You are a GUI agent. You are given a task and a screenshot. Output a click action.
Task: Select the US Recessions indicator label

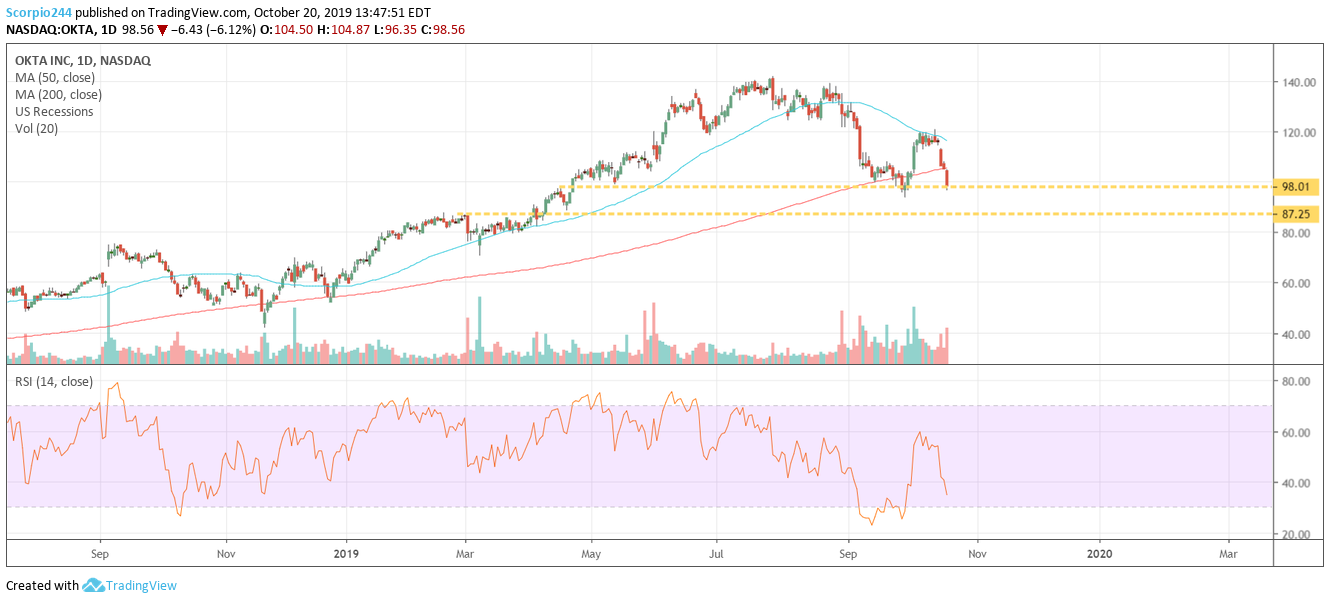54,112
